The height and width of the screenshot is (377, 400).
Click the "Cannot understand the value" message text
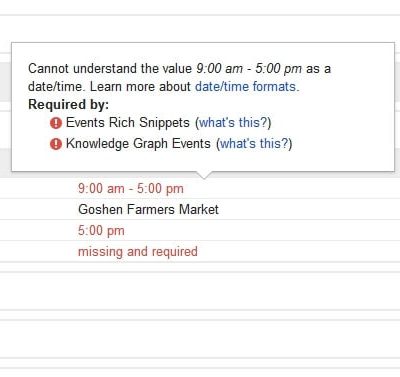pos(110,69)
